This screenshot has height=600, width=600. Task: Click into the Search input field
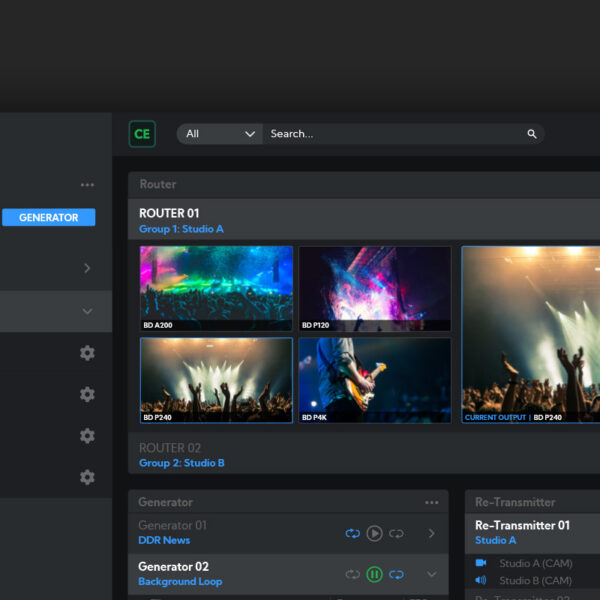click(390, 134)
